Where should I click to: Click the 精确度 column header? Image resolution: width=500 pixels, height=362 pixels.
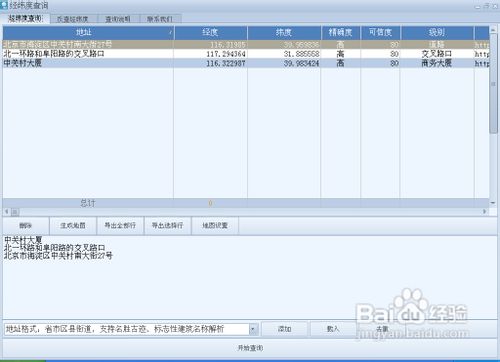click(340, 32)
